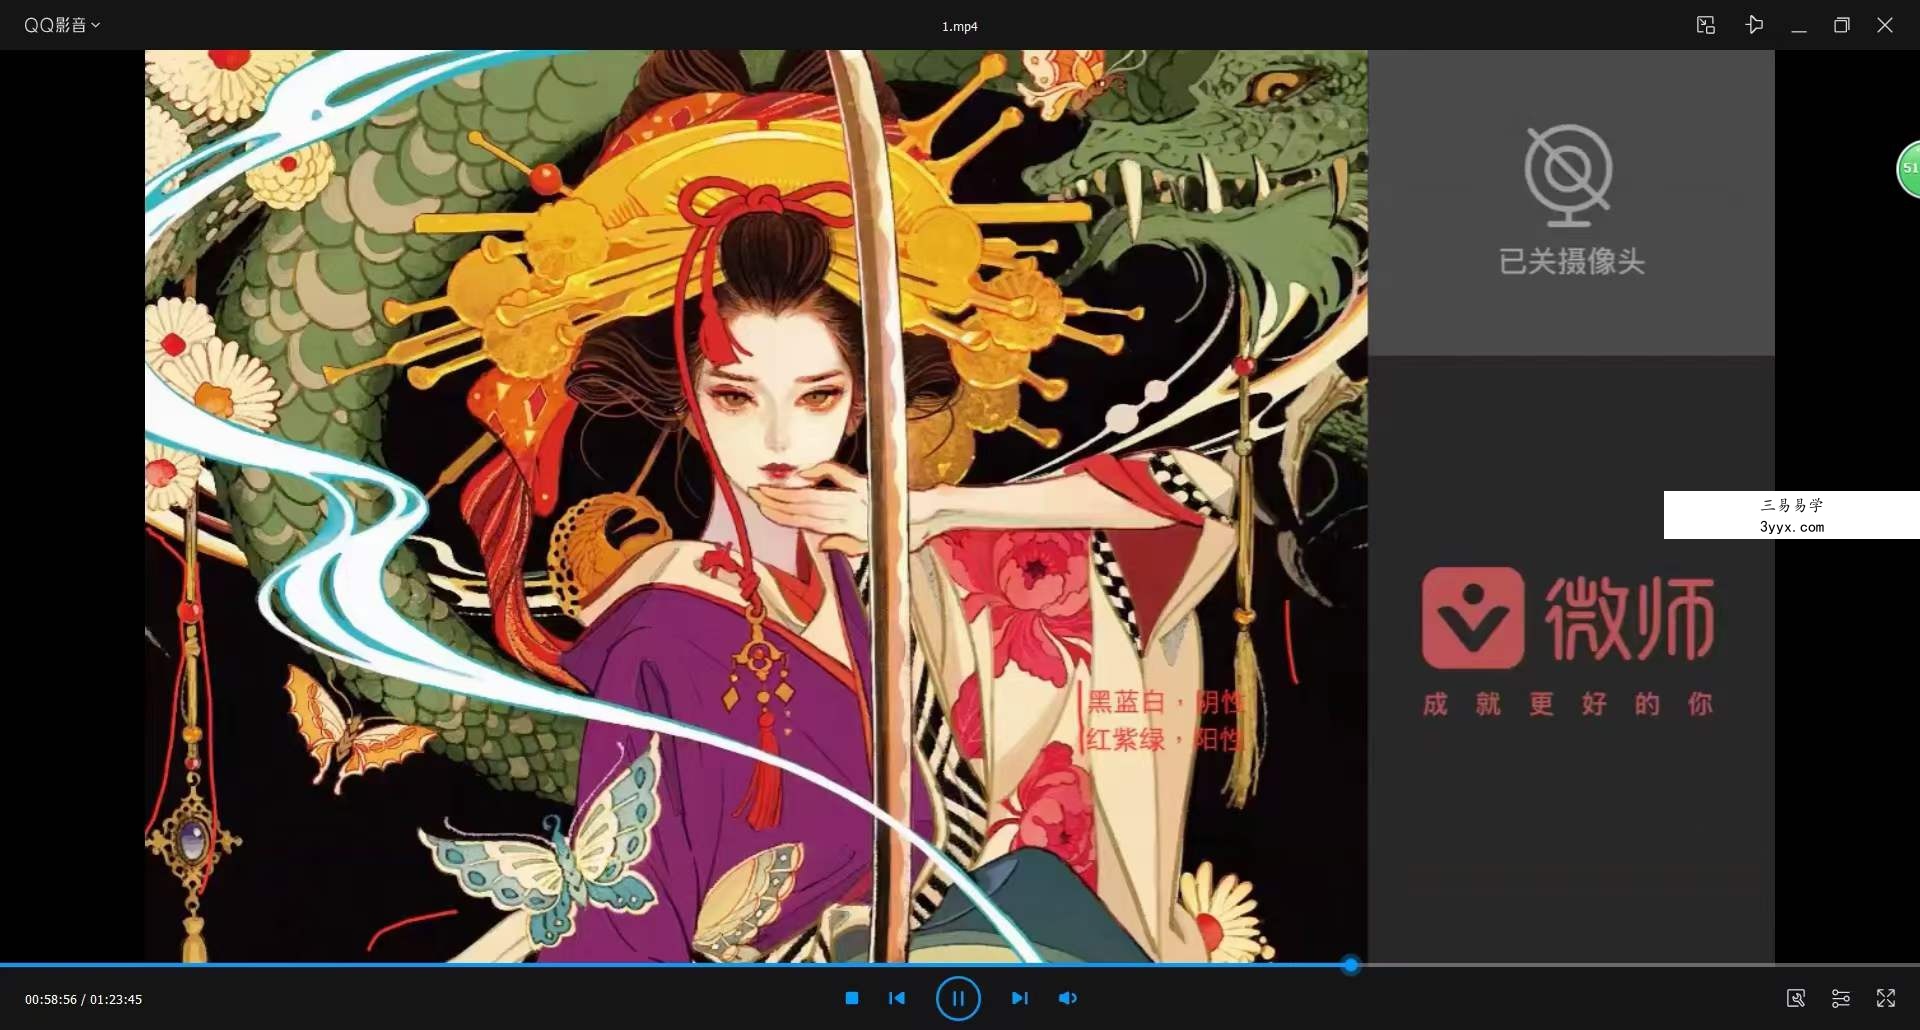Seek to the unplayed part of the progress bar
1920x1030 pixels.
pos(1640,965)
